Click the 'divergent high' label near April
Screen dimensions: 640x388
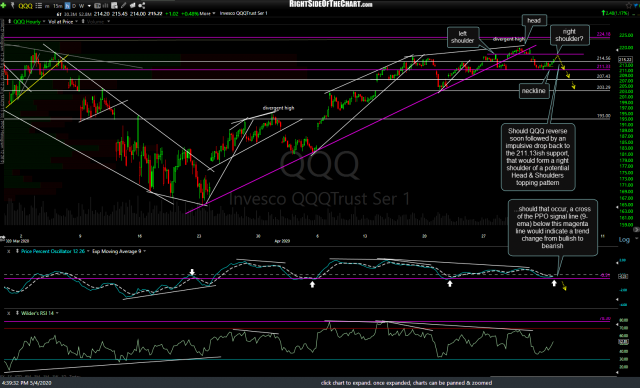(x=278, y=108)
